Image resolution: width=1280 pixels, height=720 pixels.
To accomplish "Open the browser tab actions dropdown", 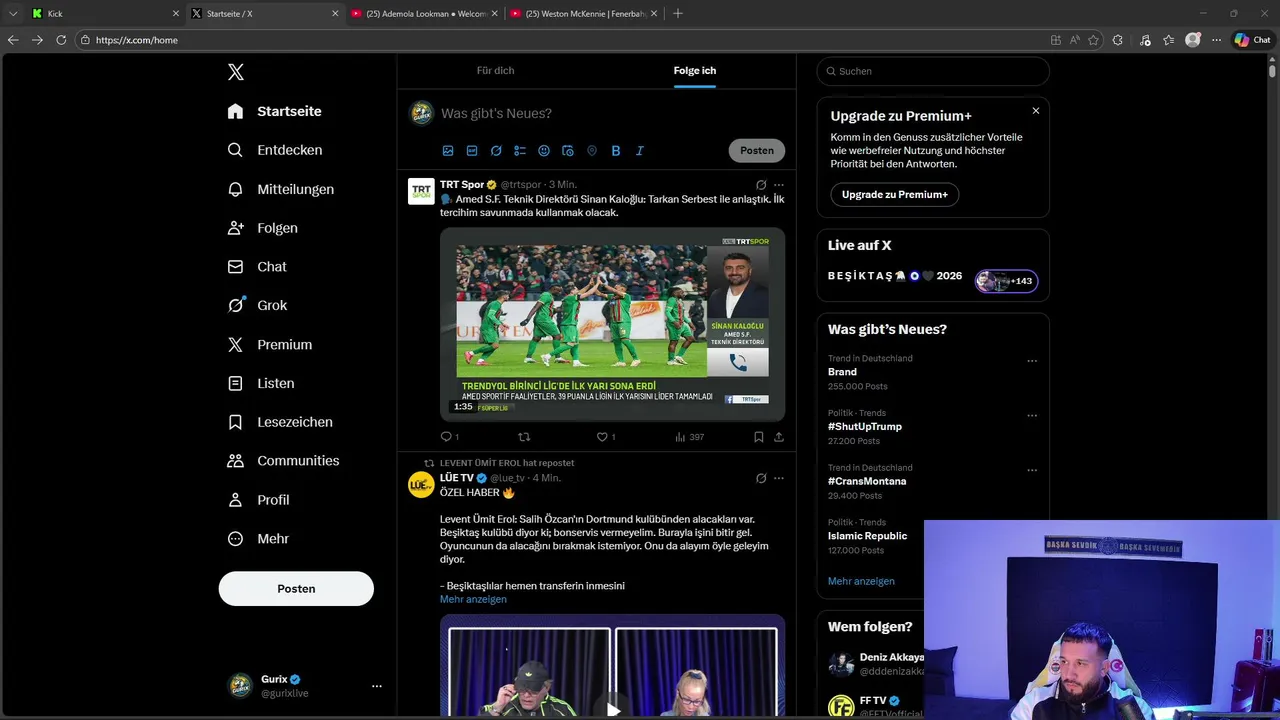I will pyautogui.click(x=13, y=13).
